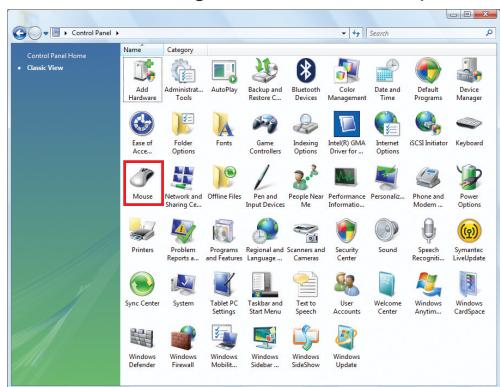500x387 pixels.
Task: Sort items by Category column header
Action: 186,50
